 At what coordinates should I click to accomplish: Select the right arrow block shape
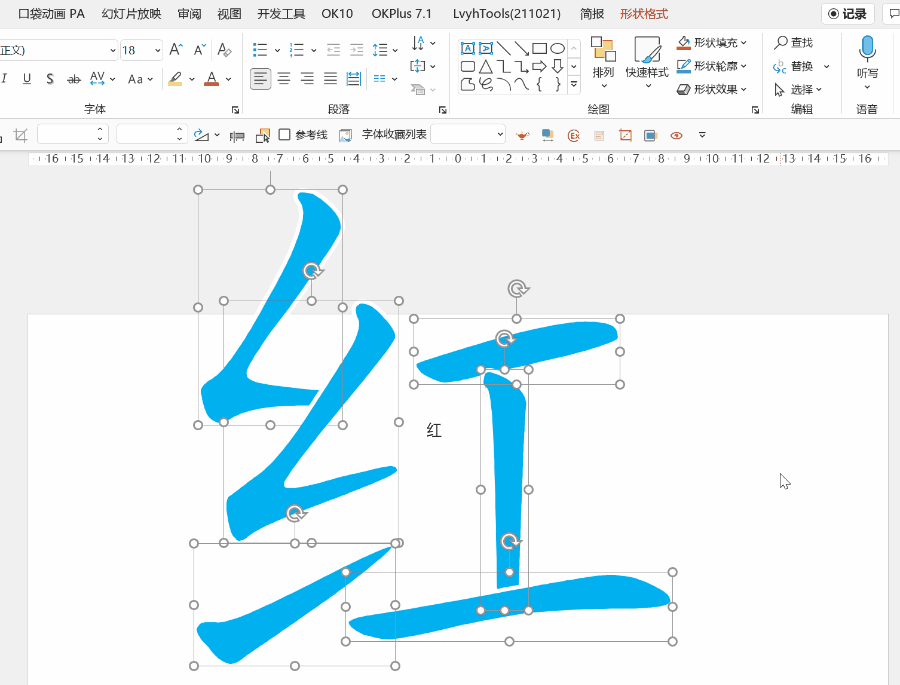point(539,67)
